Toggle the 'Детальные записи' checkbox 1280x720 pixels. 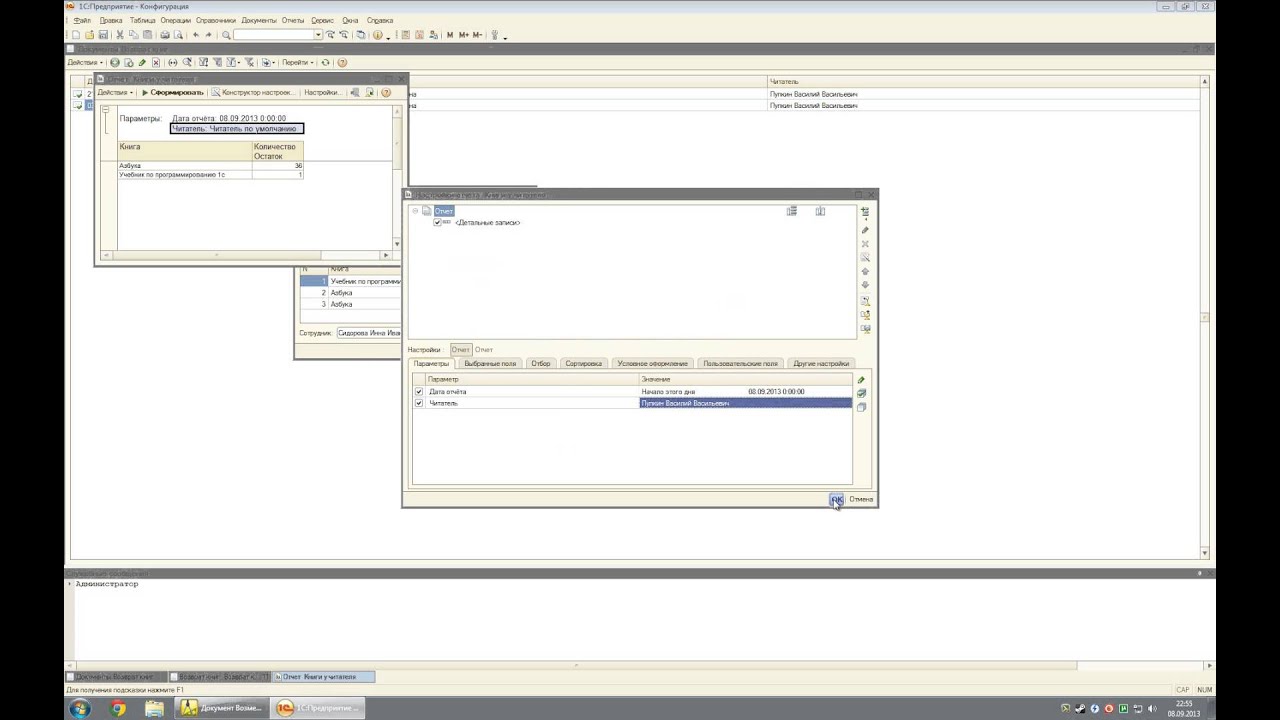437,222
